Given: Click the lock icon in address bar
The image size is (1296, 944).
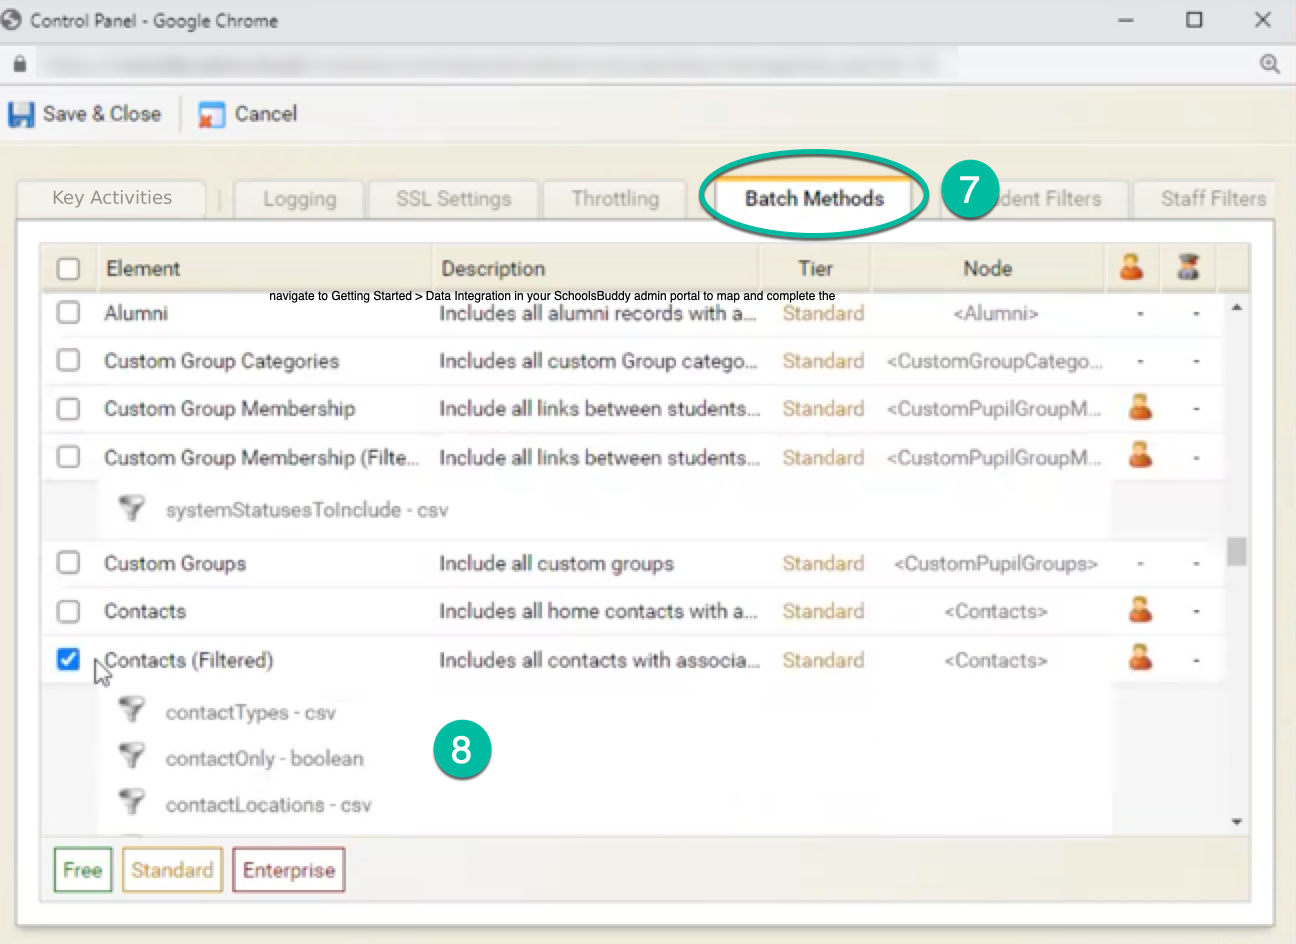Looking at the screenshot, I should [20, 64].
